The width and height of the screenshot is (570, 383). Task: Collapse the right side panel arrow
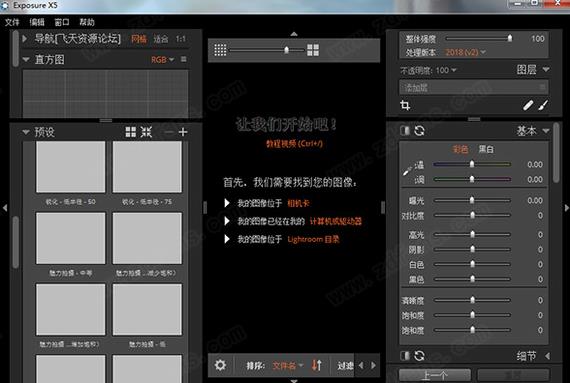(566, 208)
